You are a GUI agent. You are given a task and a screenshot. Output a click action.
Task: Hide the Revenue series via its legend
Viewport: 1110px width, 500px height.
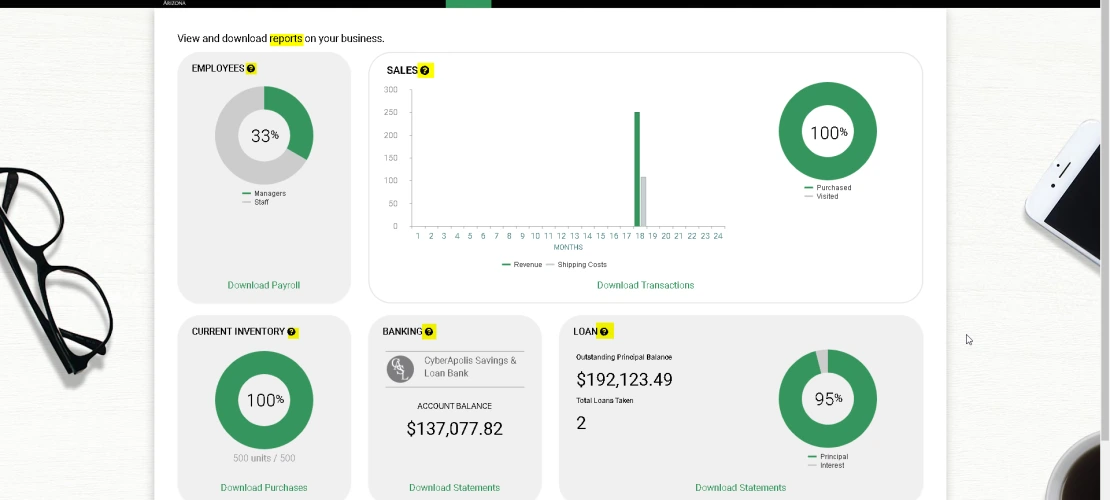point(522,265)
